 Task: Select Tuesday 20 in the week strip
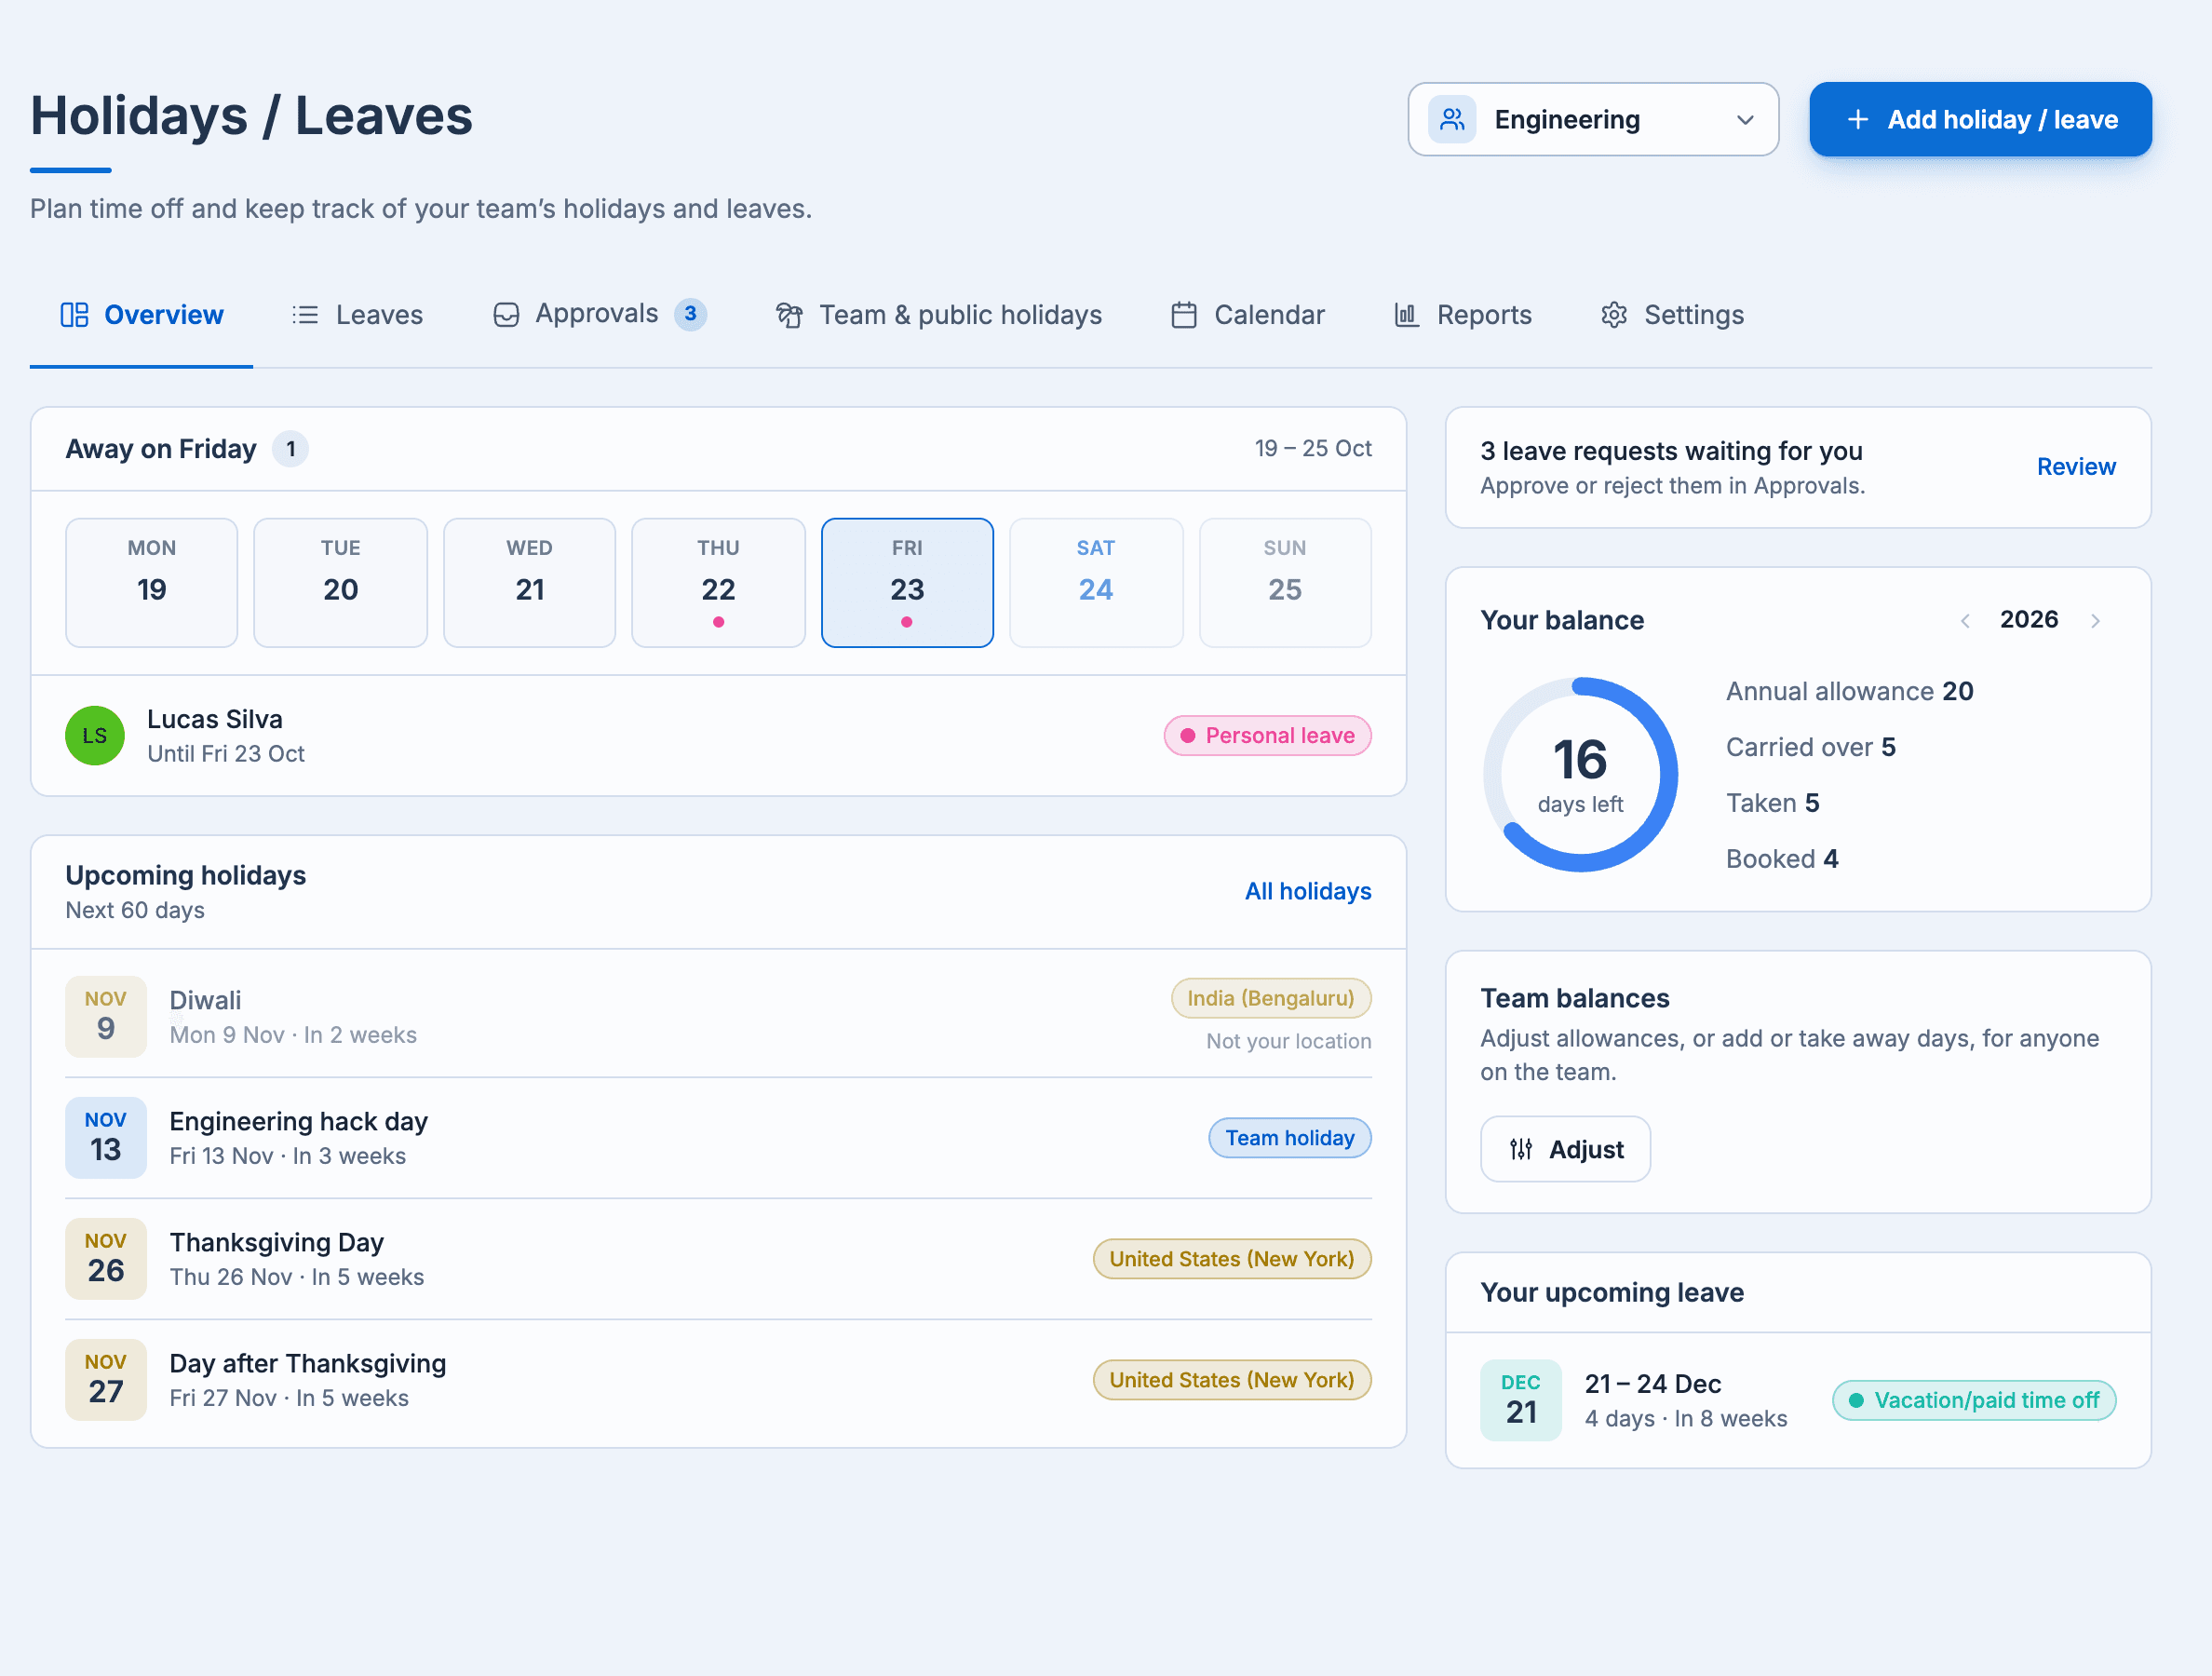(x=340, y=582)
